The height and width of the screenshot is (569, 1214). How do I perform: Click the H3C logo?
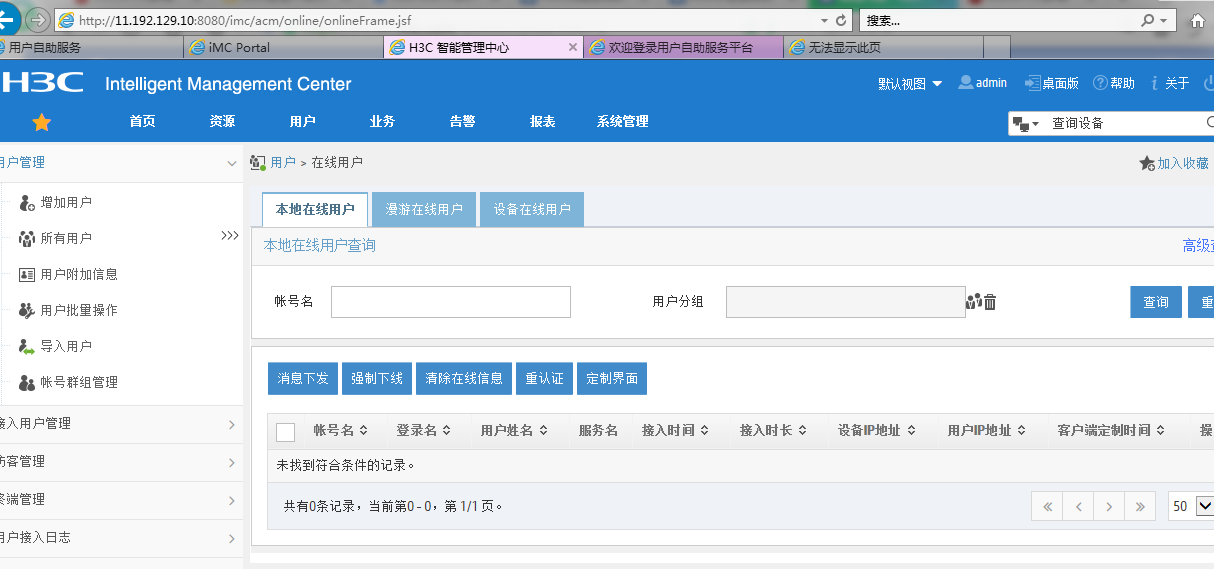point(42,83)
